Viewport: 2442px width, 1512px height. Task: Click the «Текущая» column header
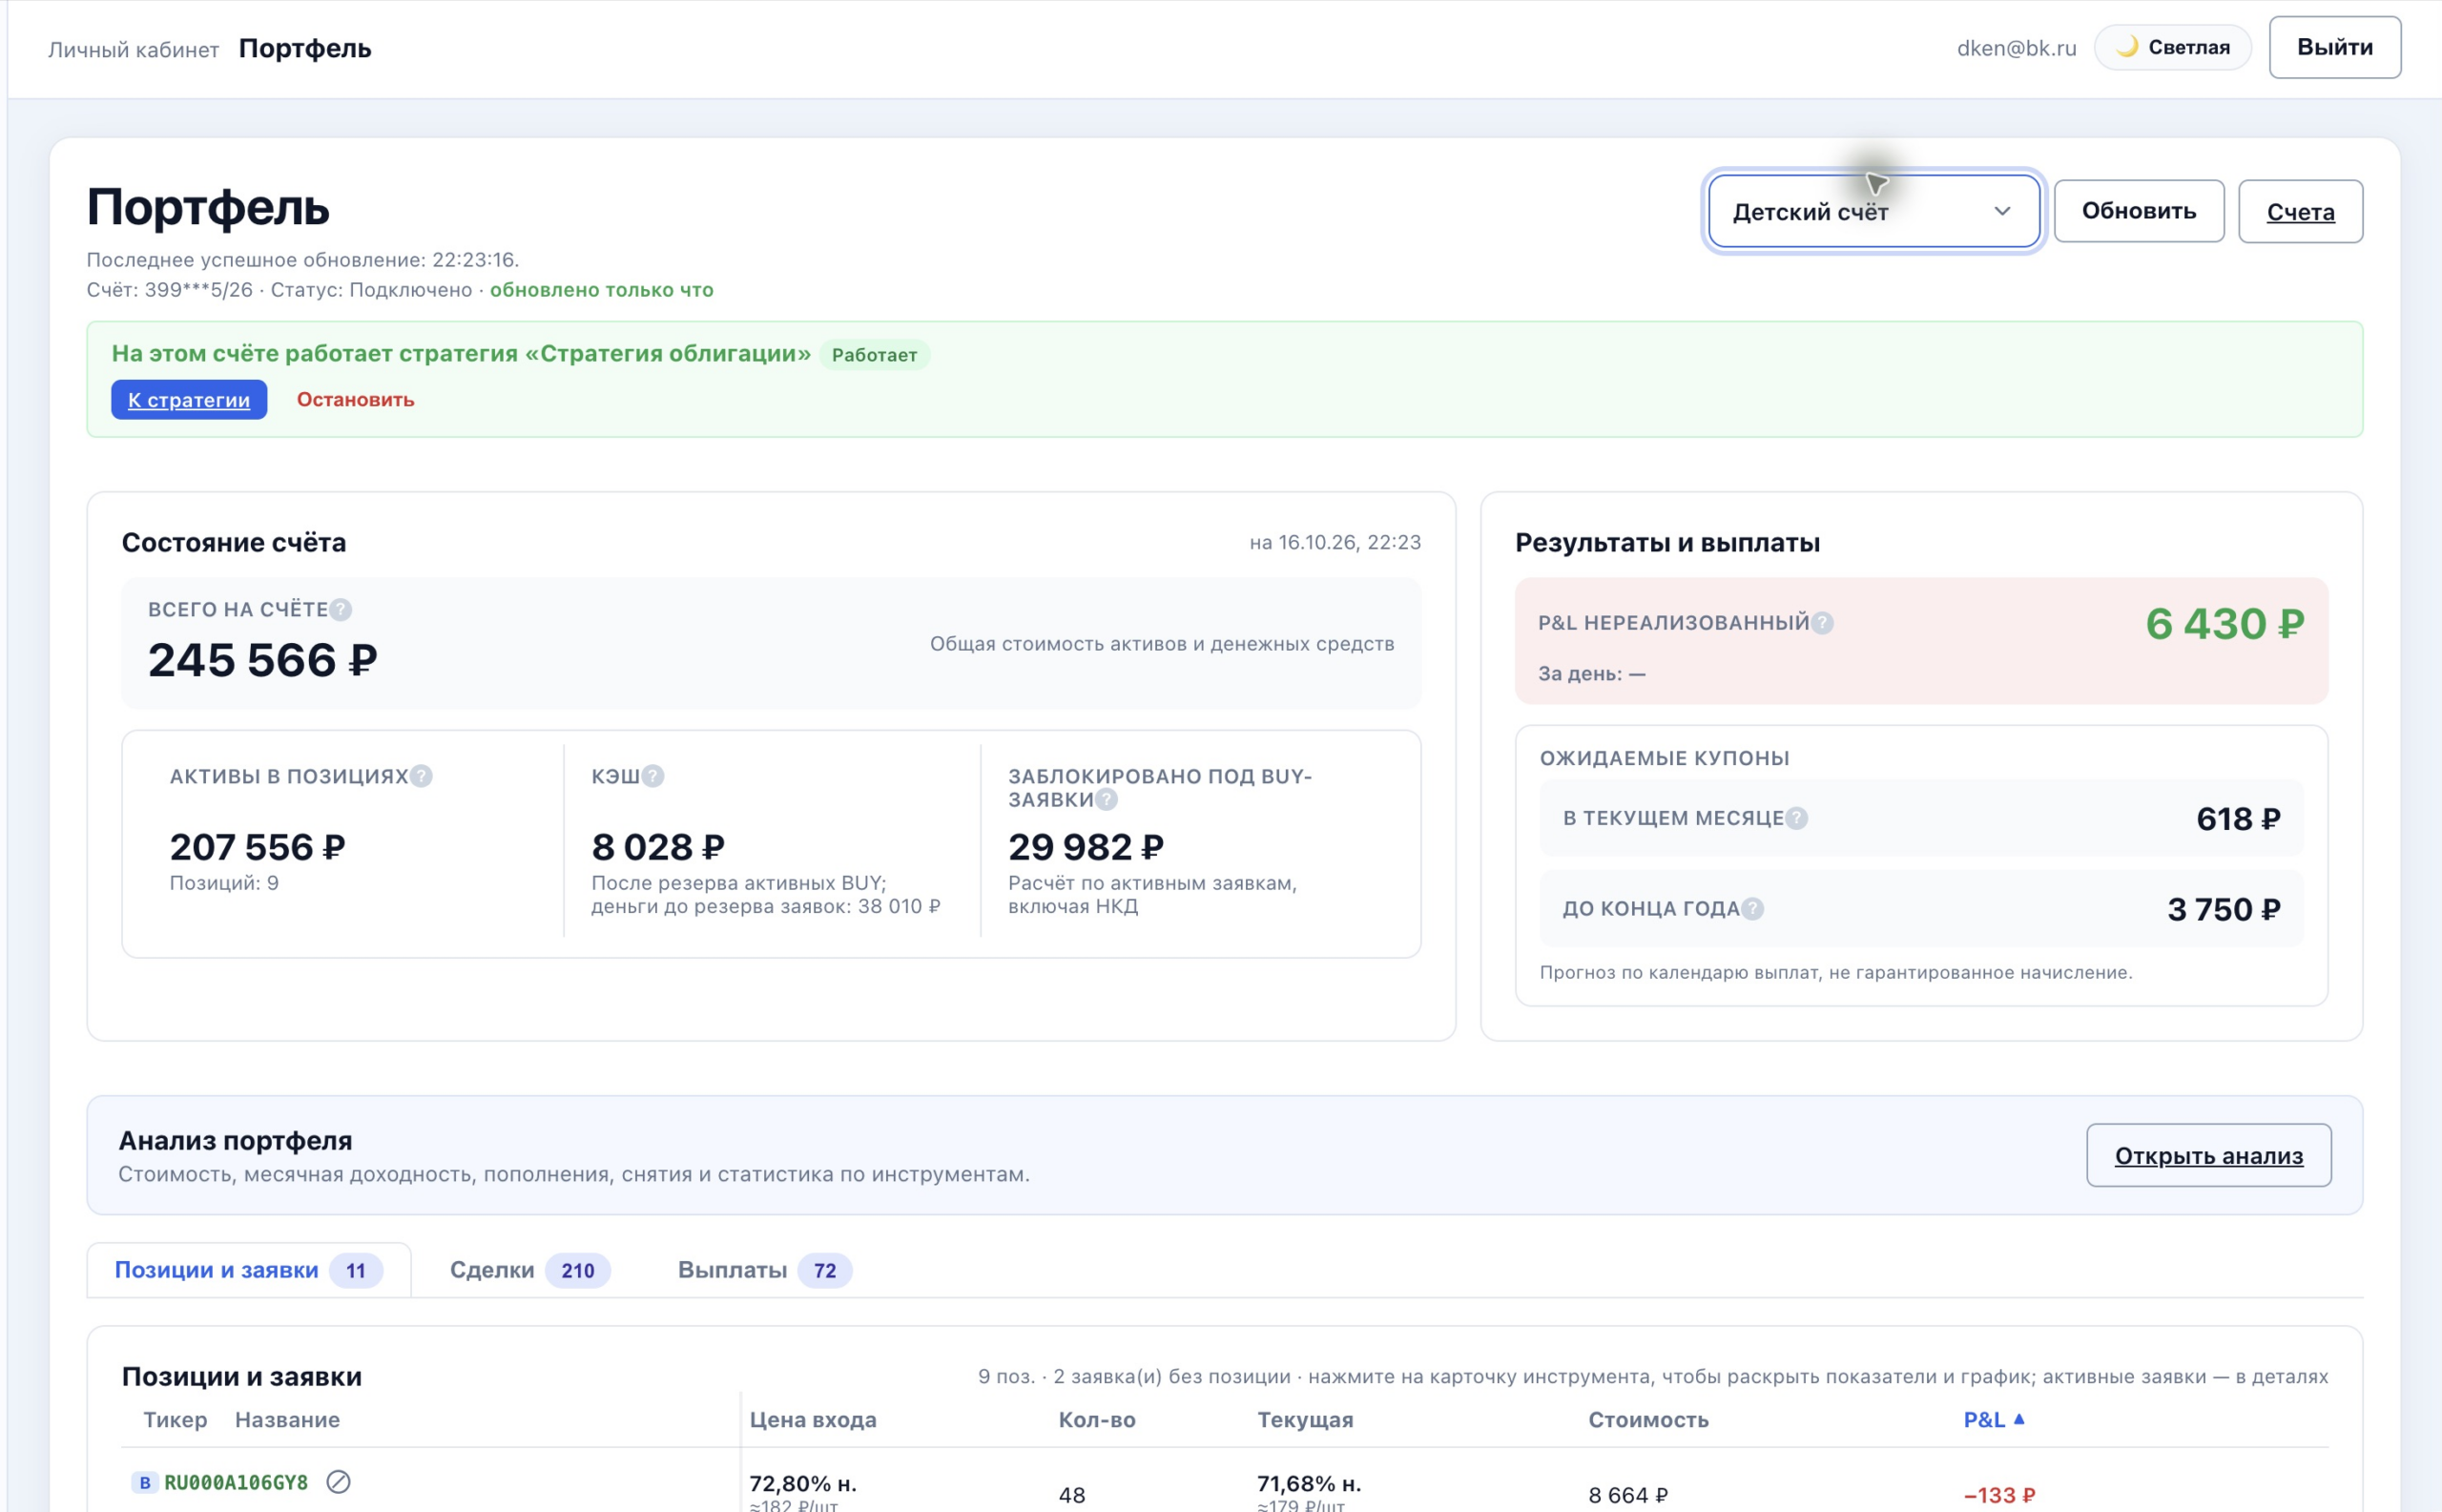(x=1305, y=1419)
